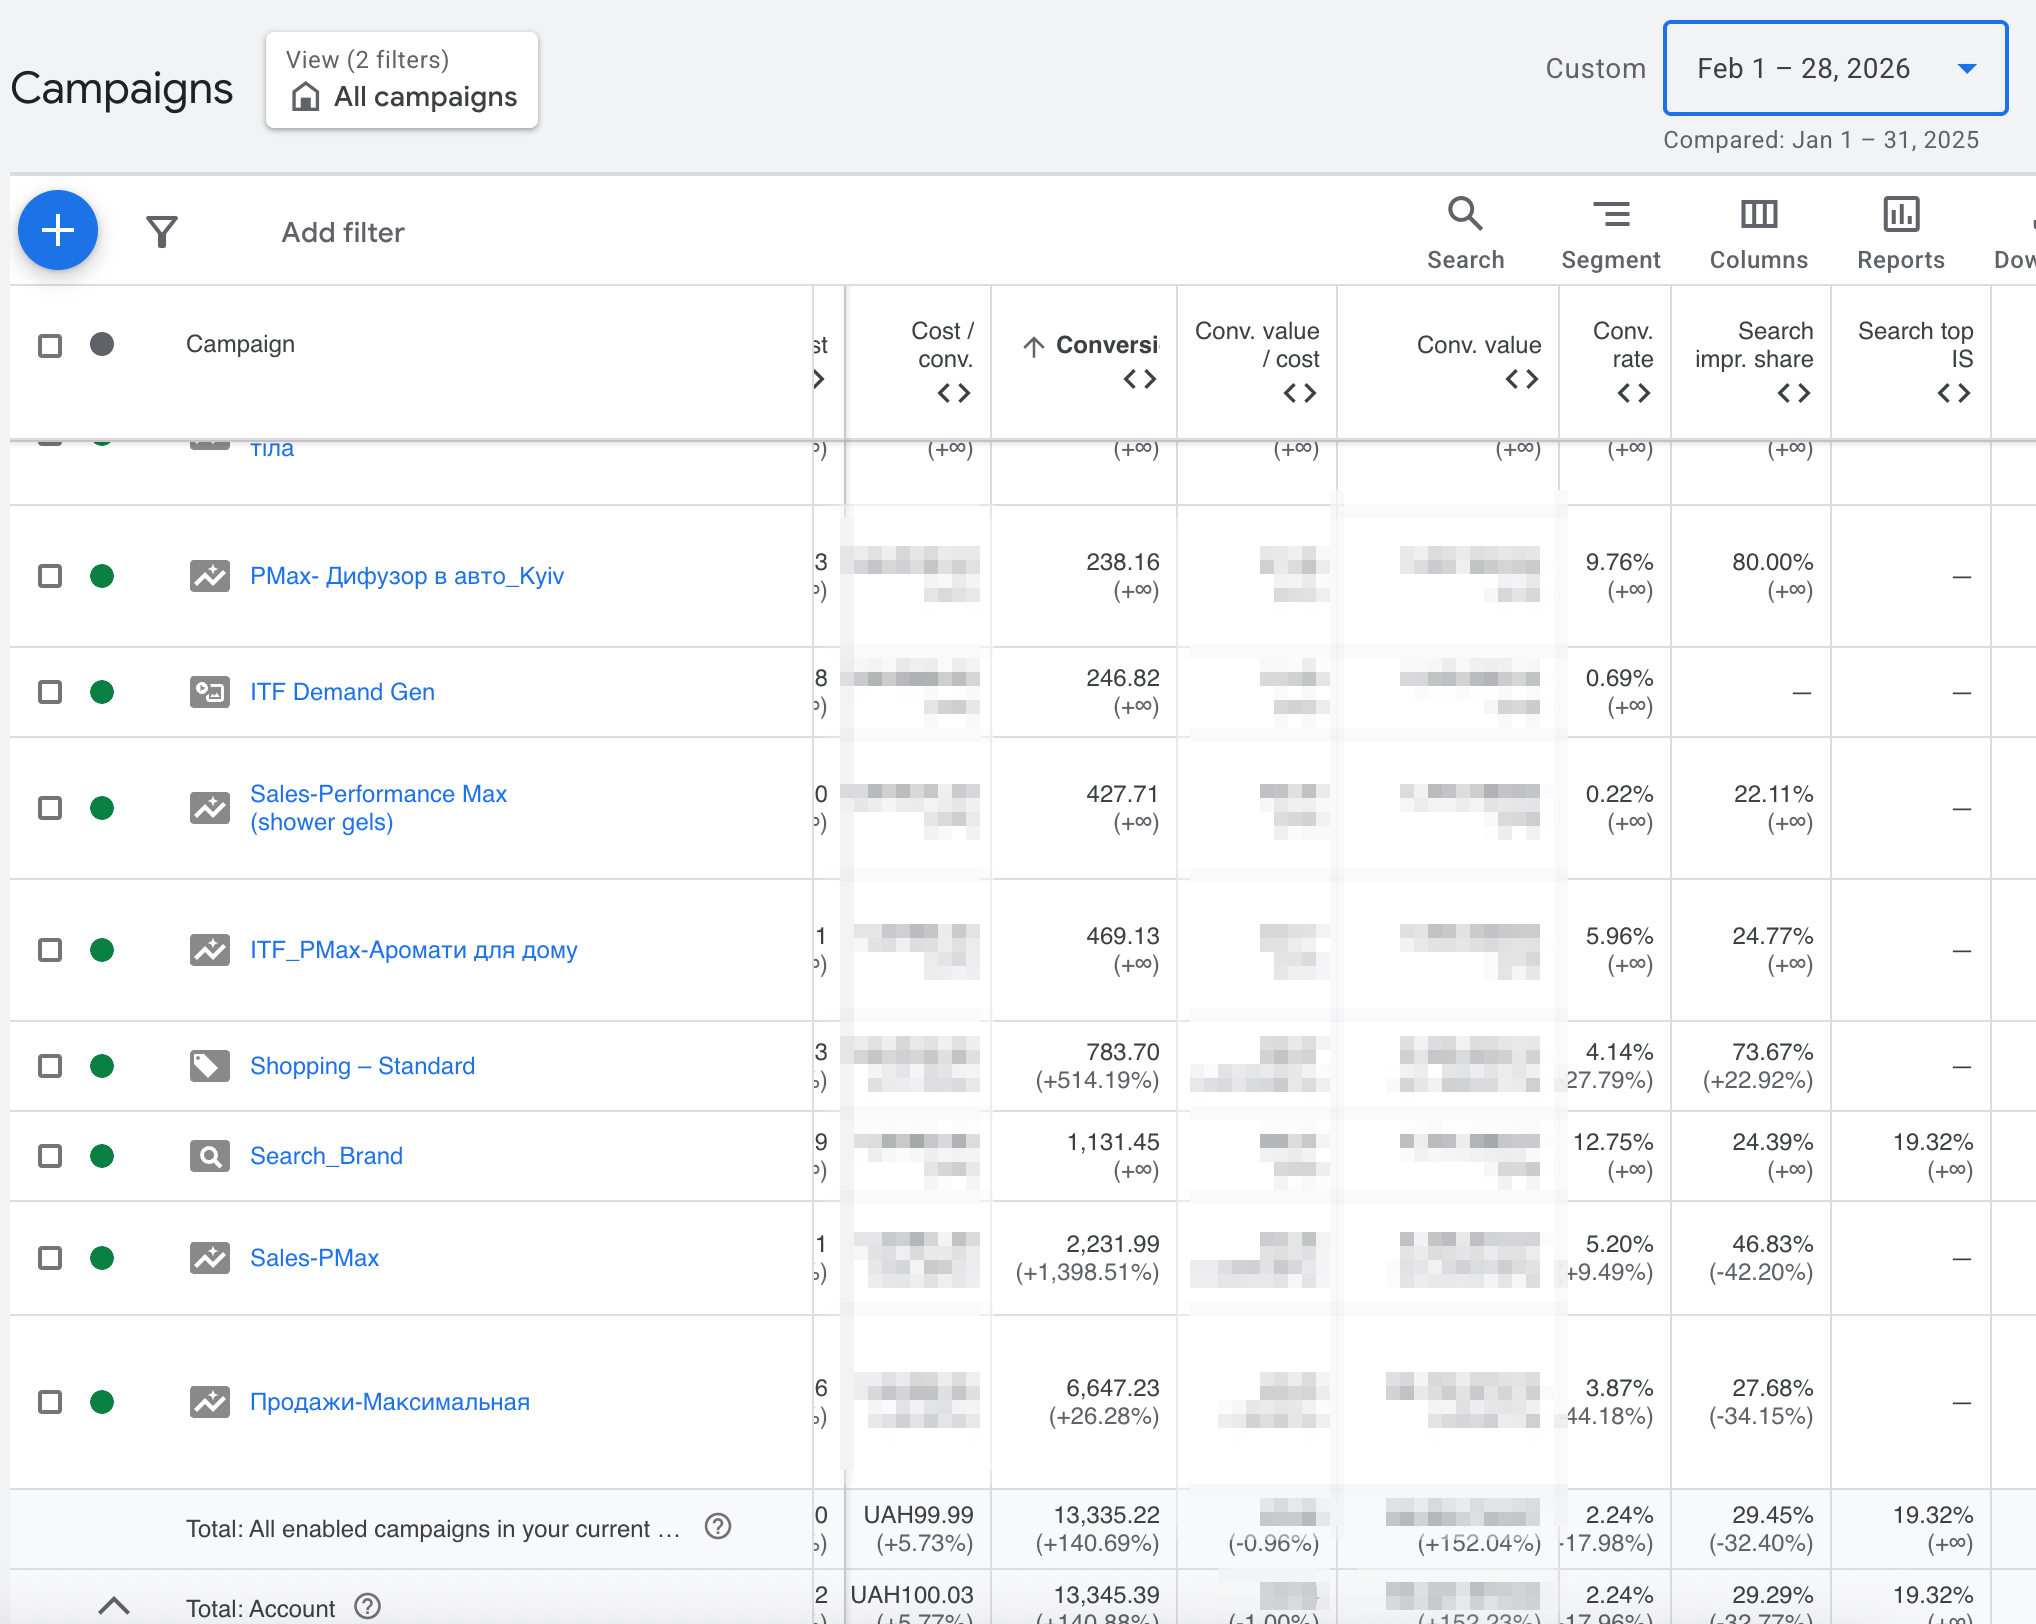Click the sort arrow on Conversions column
The height and width of the screenshot is (1624, 2036).
pyautogui.click(x=1034, y=346)
